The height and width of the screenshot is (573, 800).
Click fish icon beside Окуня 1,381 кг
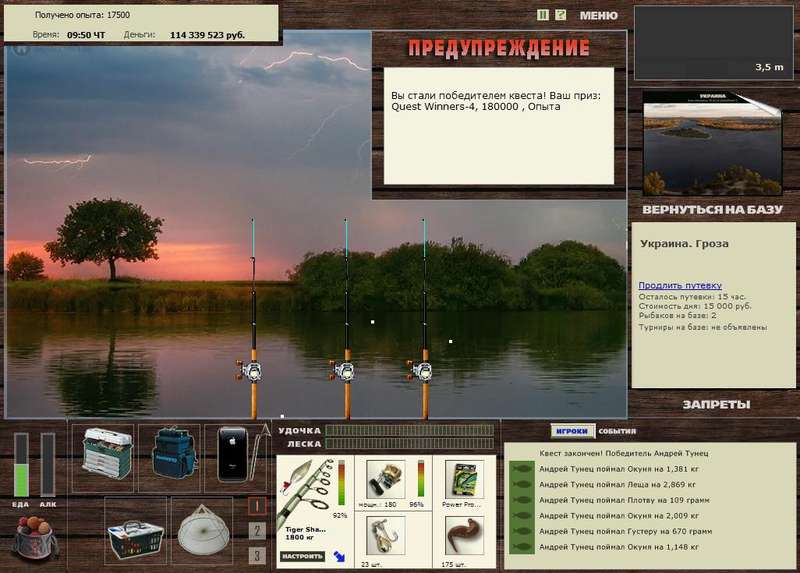click(521, 469)
